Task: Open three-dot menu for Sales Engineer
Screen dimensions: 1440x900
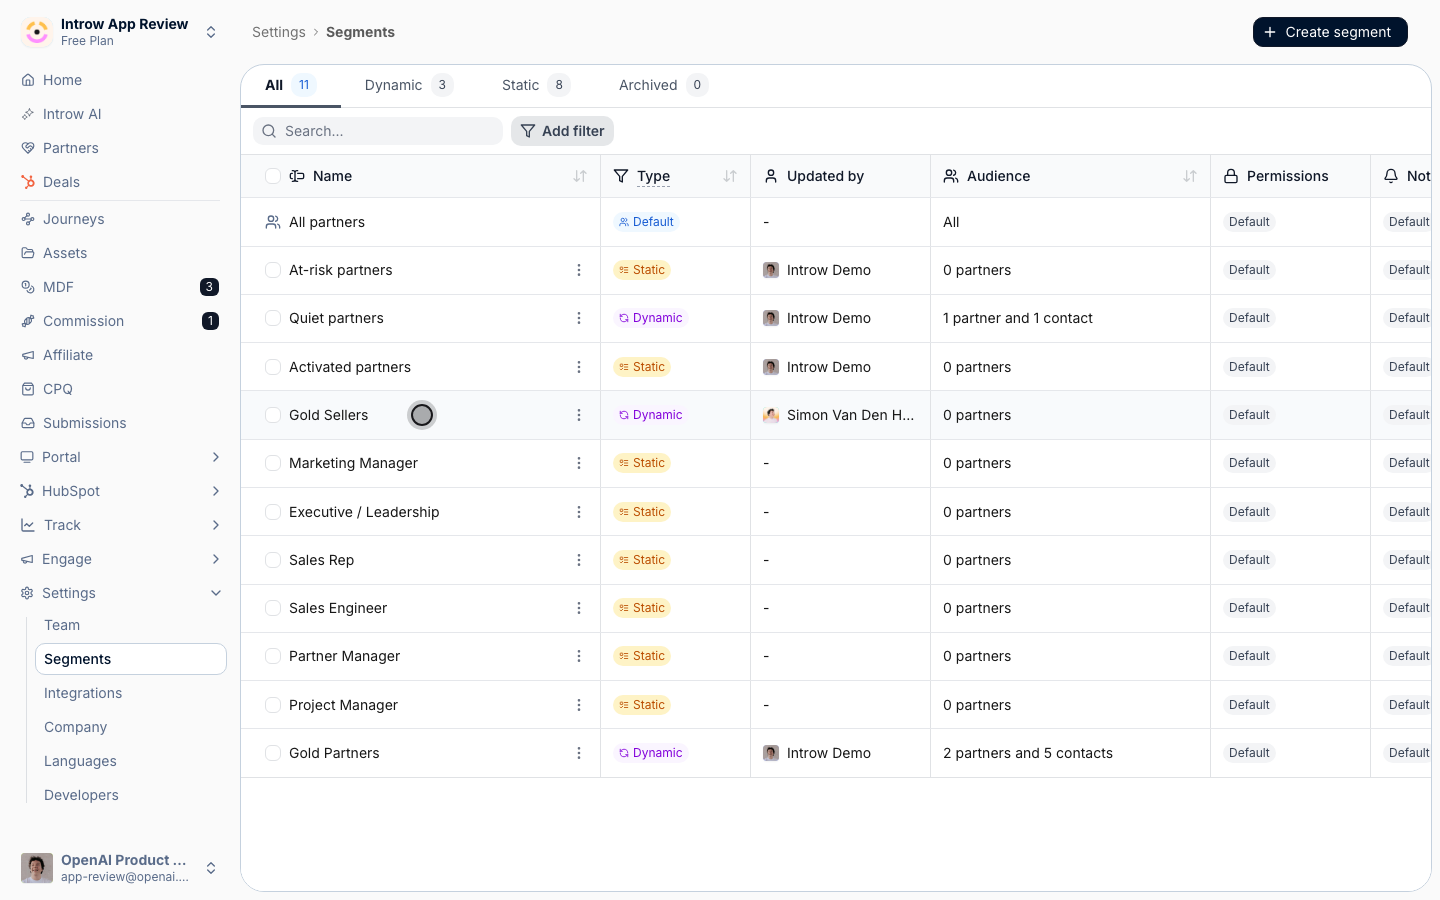Action: 579,608
